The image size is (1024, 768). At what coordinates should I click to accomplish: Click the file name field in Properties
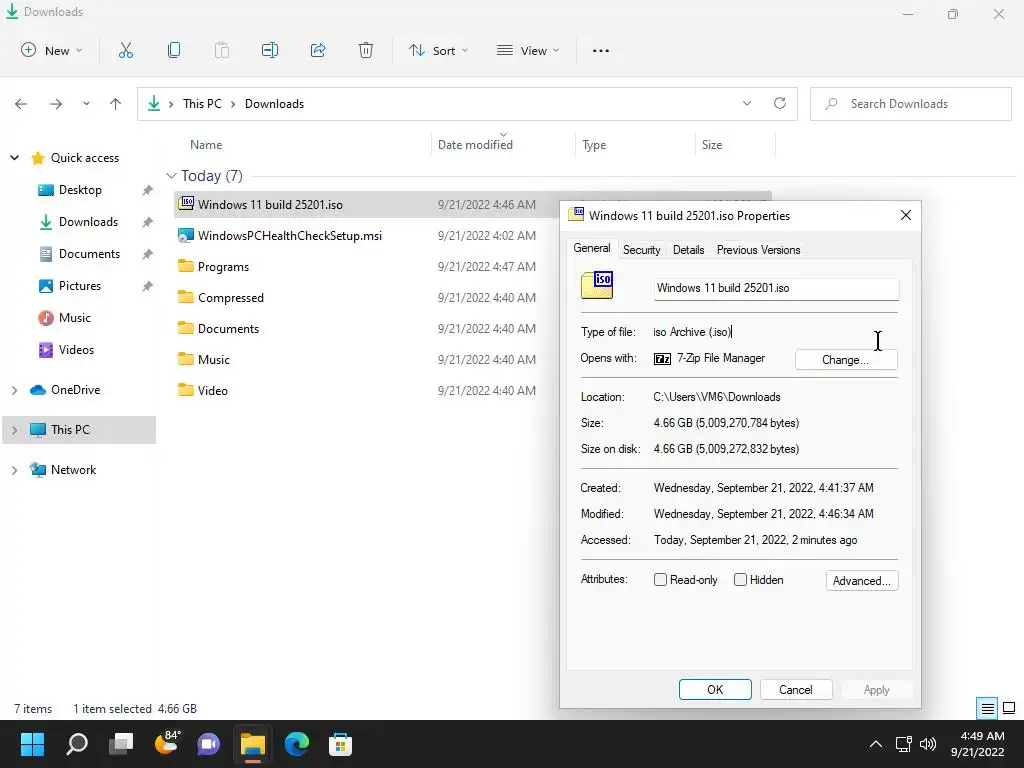coord(776,289)
